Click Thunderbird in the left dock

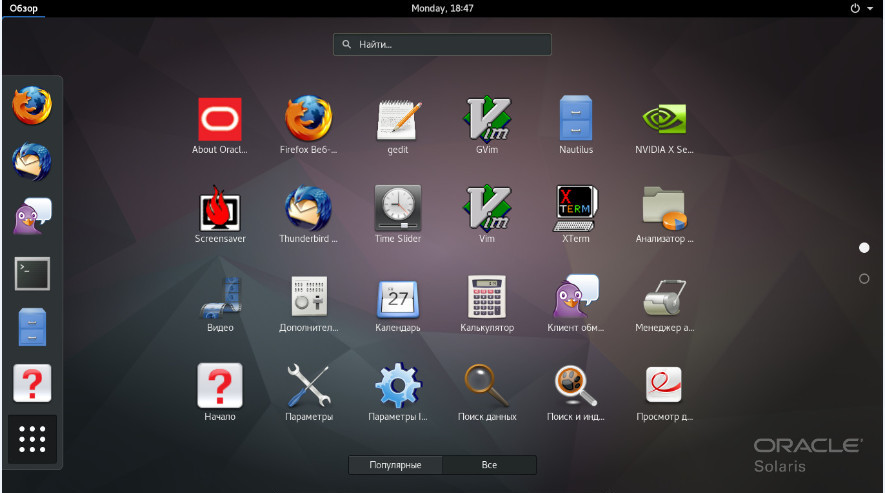pyautogui.click(x=32, y=161)
